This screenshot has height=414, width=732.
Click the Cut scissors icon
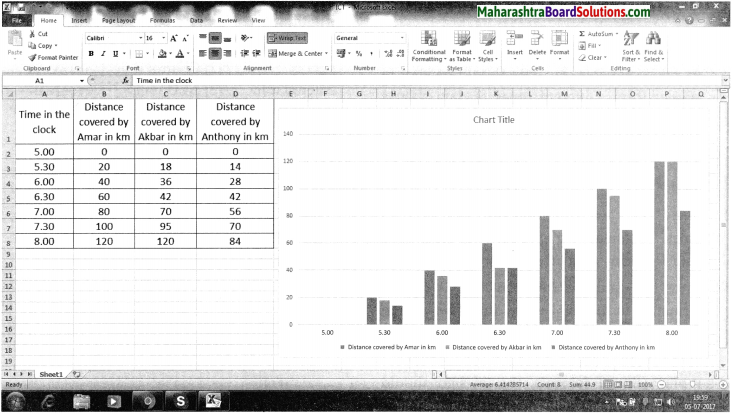32,34
